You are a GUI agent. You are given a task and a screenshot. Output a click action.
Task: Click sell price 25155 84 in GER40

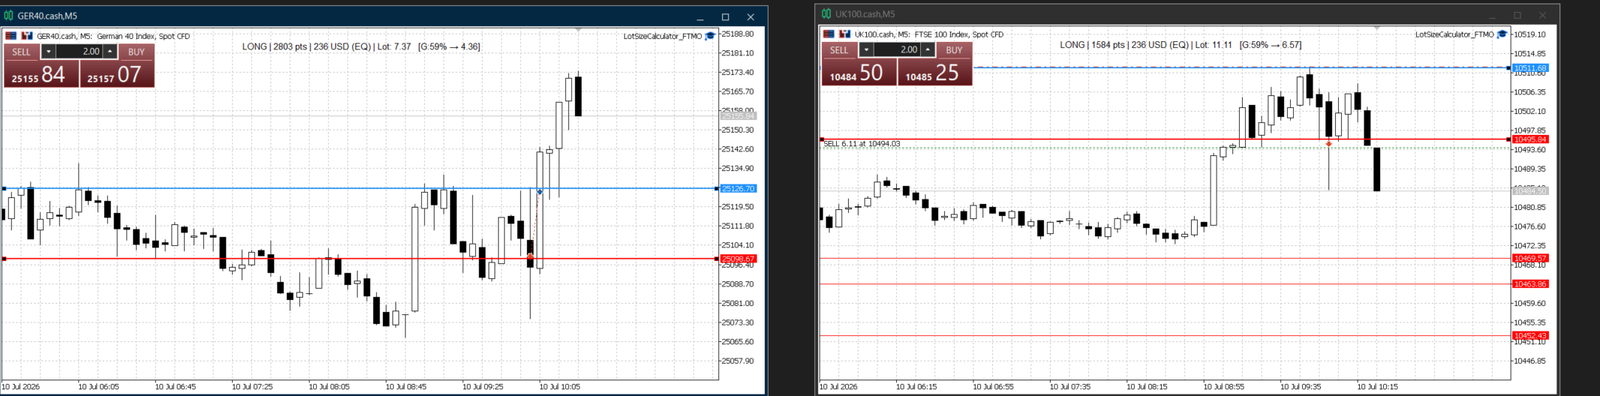pos(41,74)
